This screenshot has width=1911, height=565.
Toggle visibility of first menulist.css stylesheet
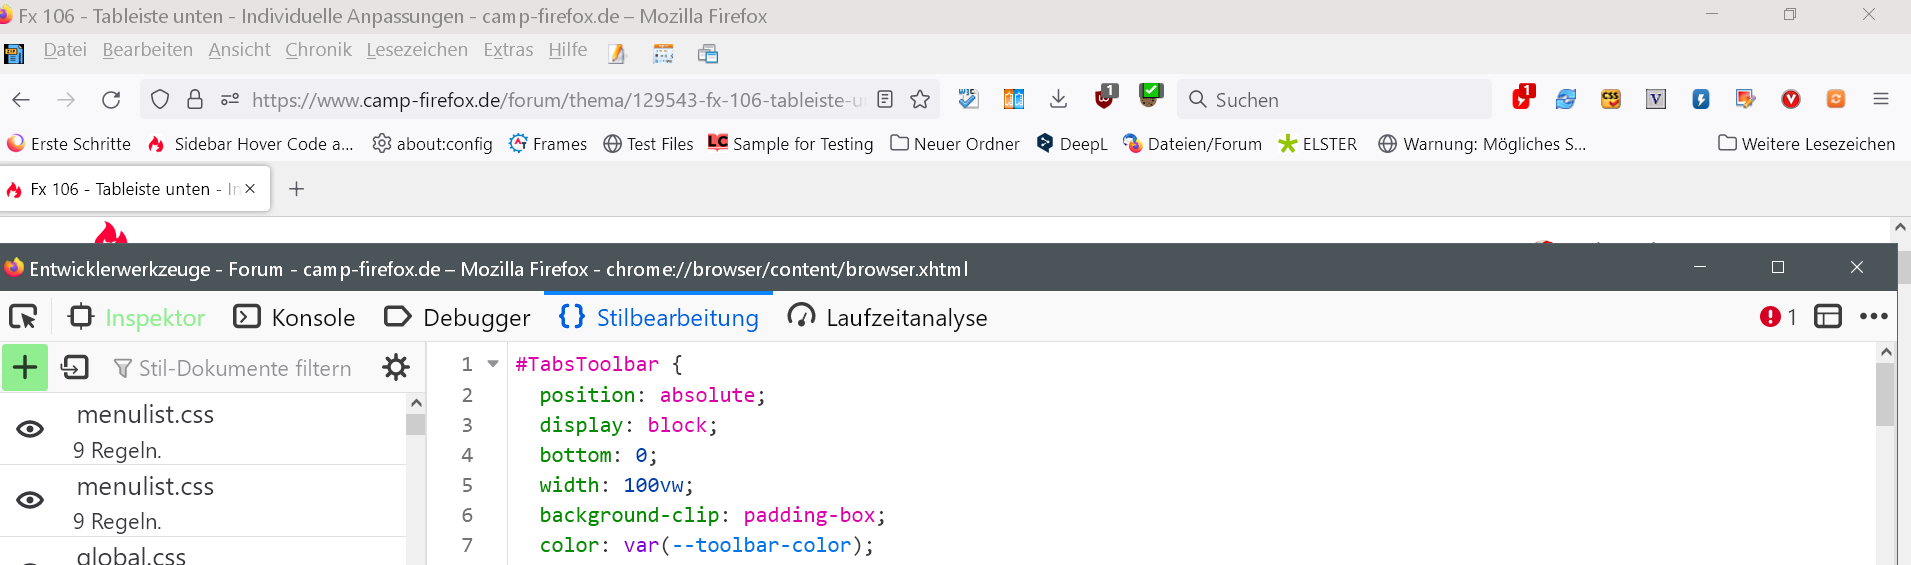[30, 430]
